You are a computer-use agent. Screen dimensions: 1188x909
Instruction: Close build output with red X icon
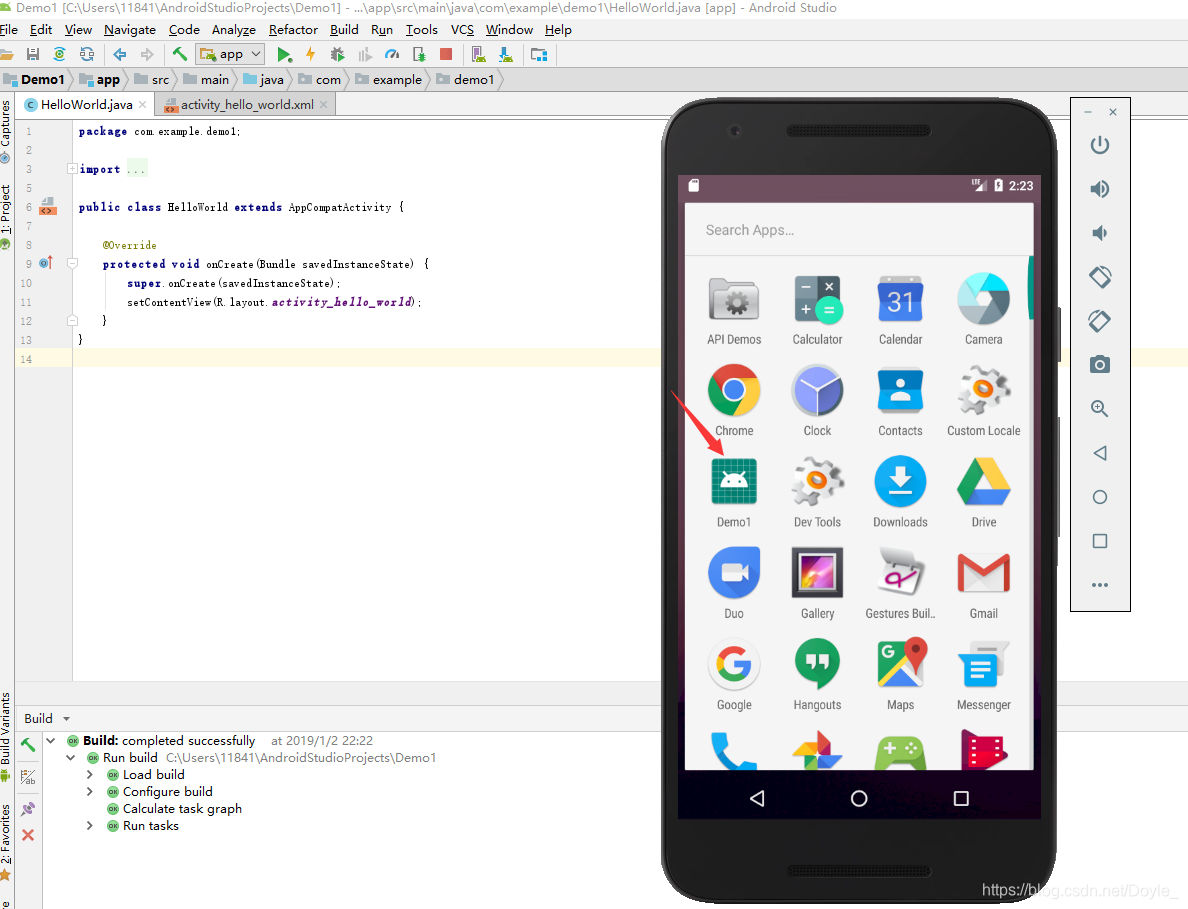coord(28,835)
